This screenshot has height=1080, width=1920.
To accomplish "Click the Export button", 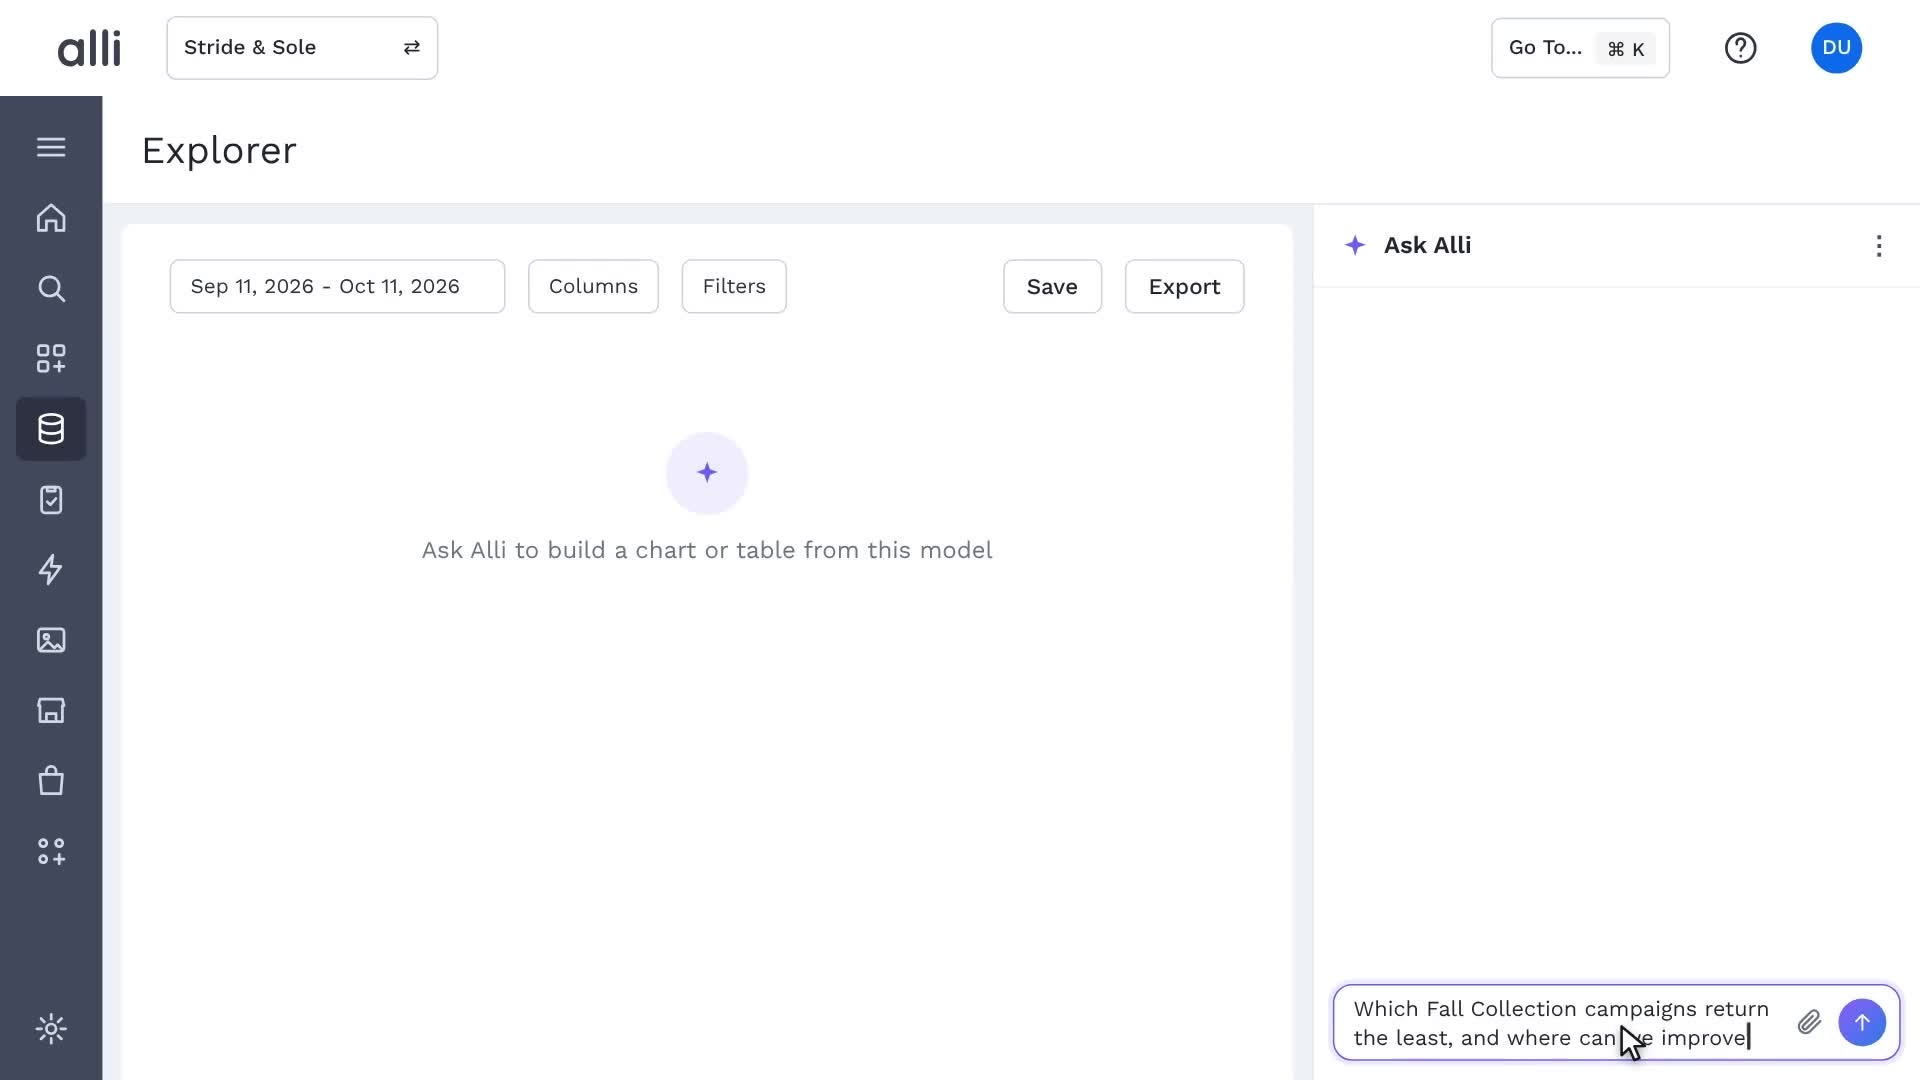I will click(1184, 287).
